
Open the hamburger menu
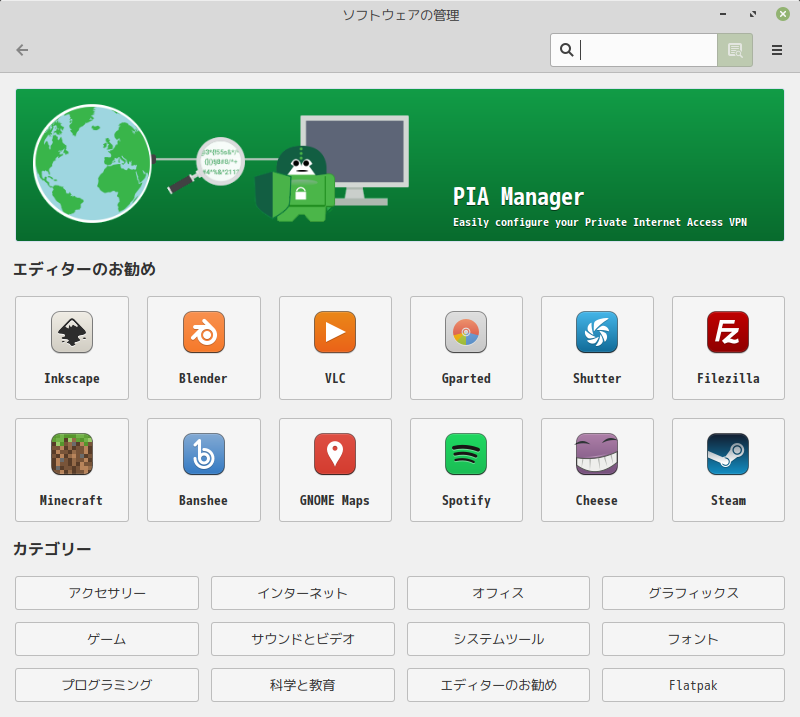(x=777, y=50)
